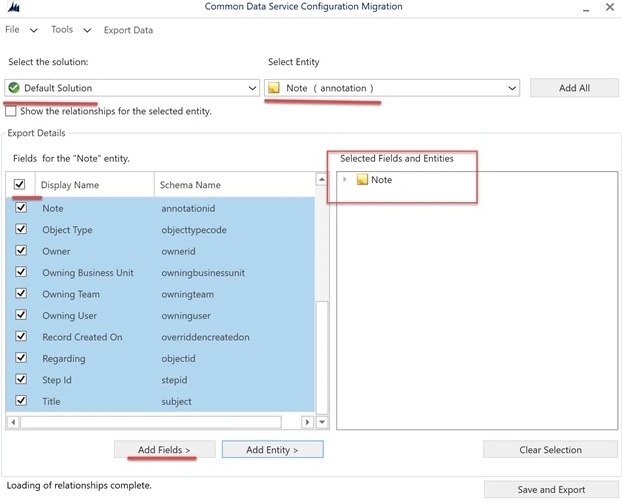Click the scroll right arrow of fields list
This screenshot has height=503, width=622.
pyautogui.click(x=307, y=422)
